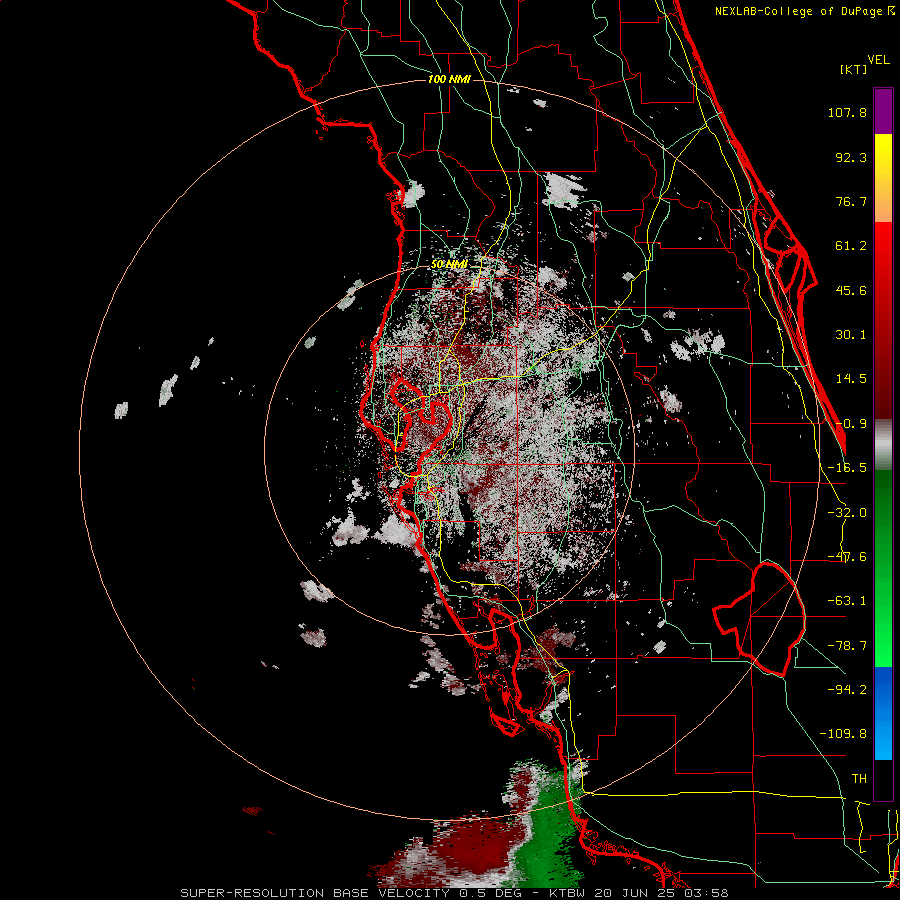Click the blue segment of the velocity color bar
The image size is (900, 900).
pyautogui.click(x=883, y=713)
